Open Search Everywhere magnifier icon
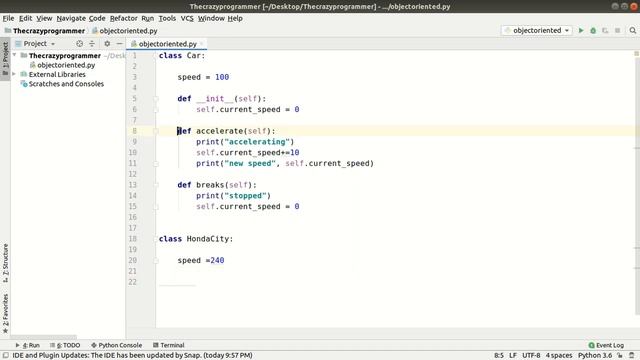This screenshot has height=360, width=640. point(632,31)
